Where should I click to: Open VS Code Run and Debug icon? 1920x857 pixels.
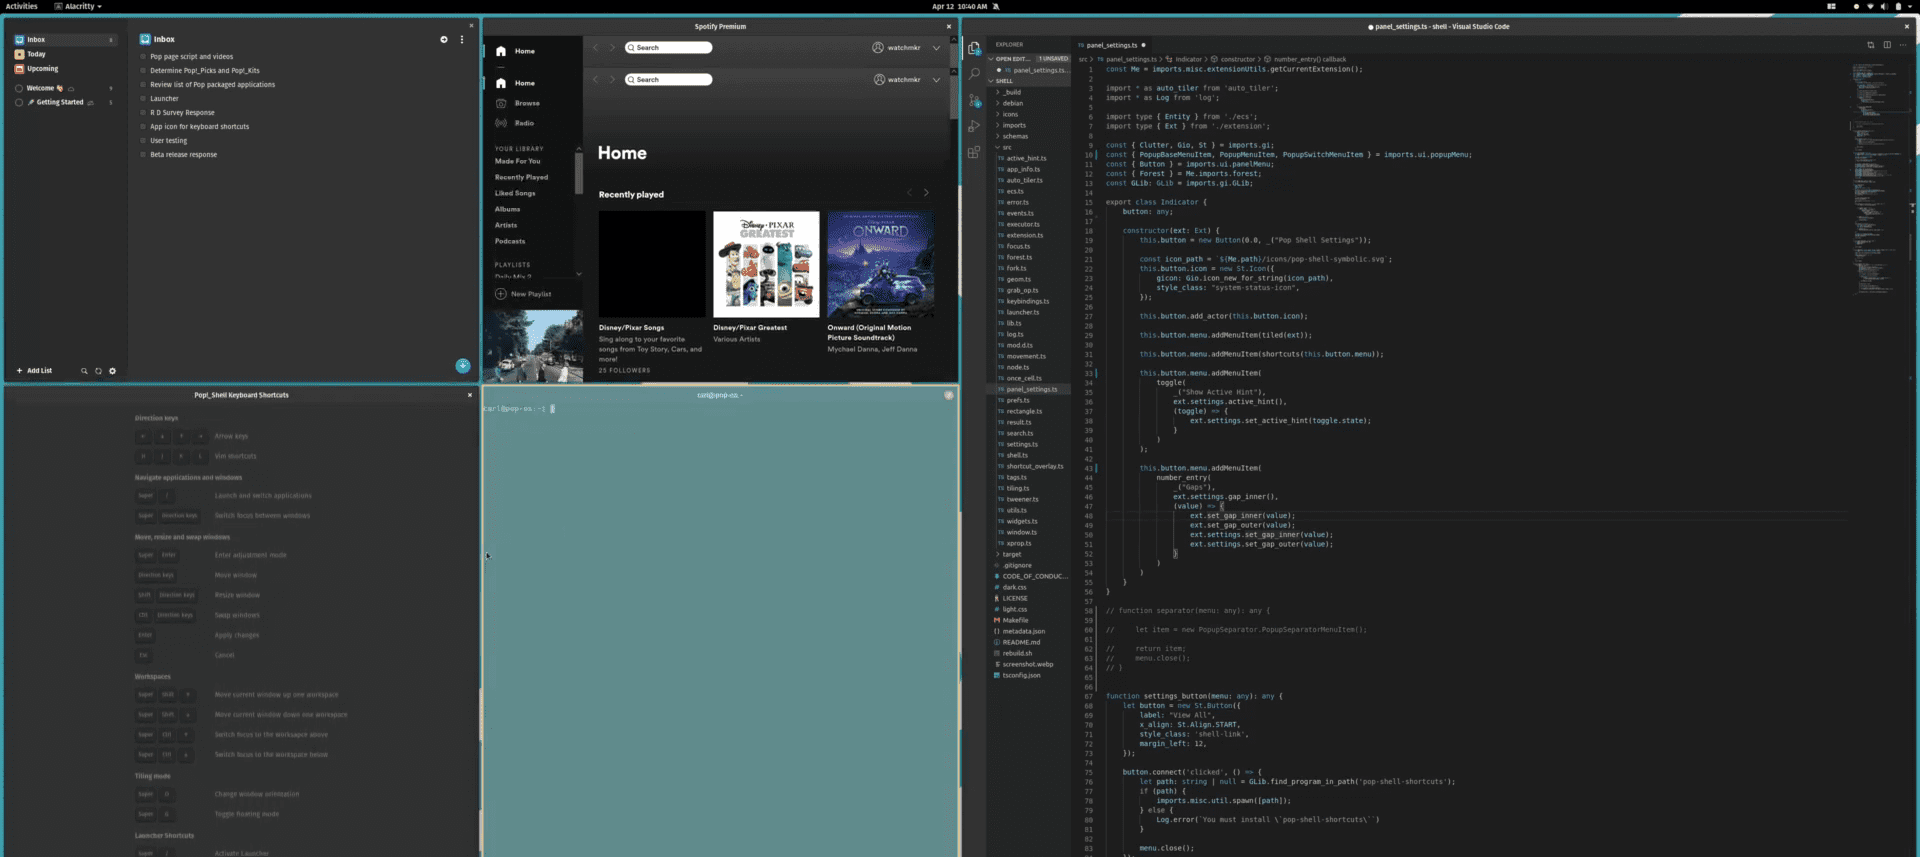pos(974,126)
